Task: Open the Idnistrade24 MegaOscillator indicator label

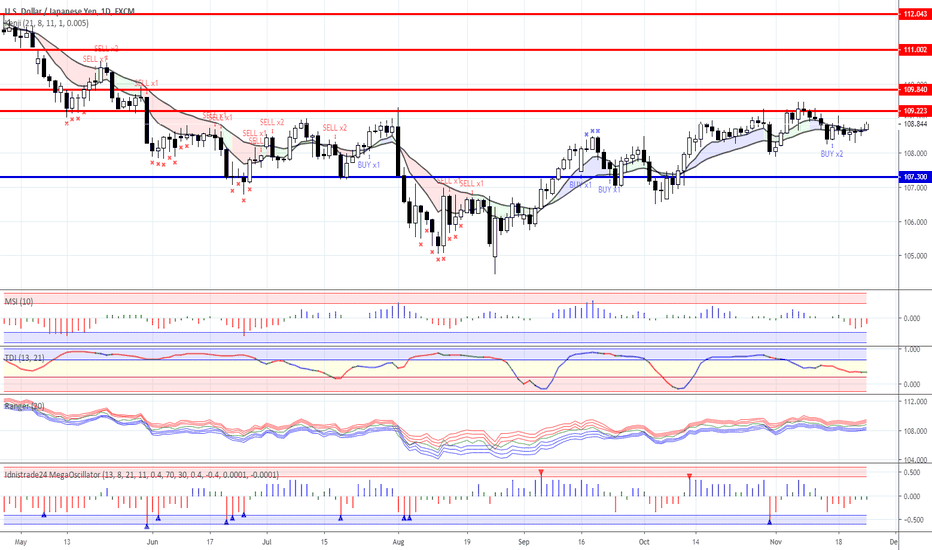Action: point(140,474)
